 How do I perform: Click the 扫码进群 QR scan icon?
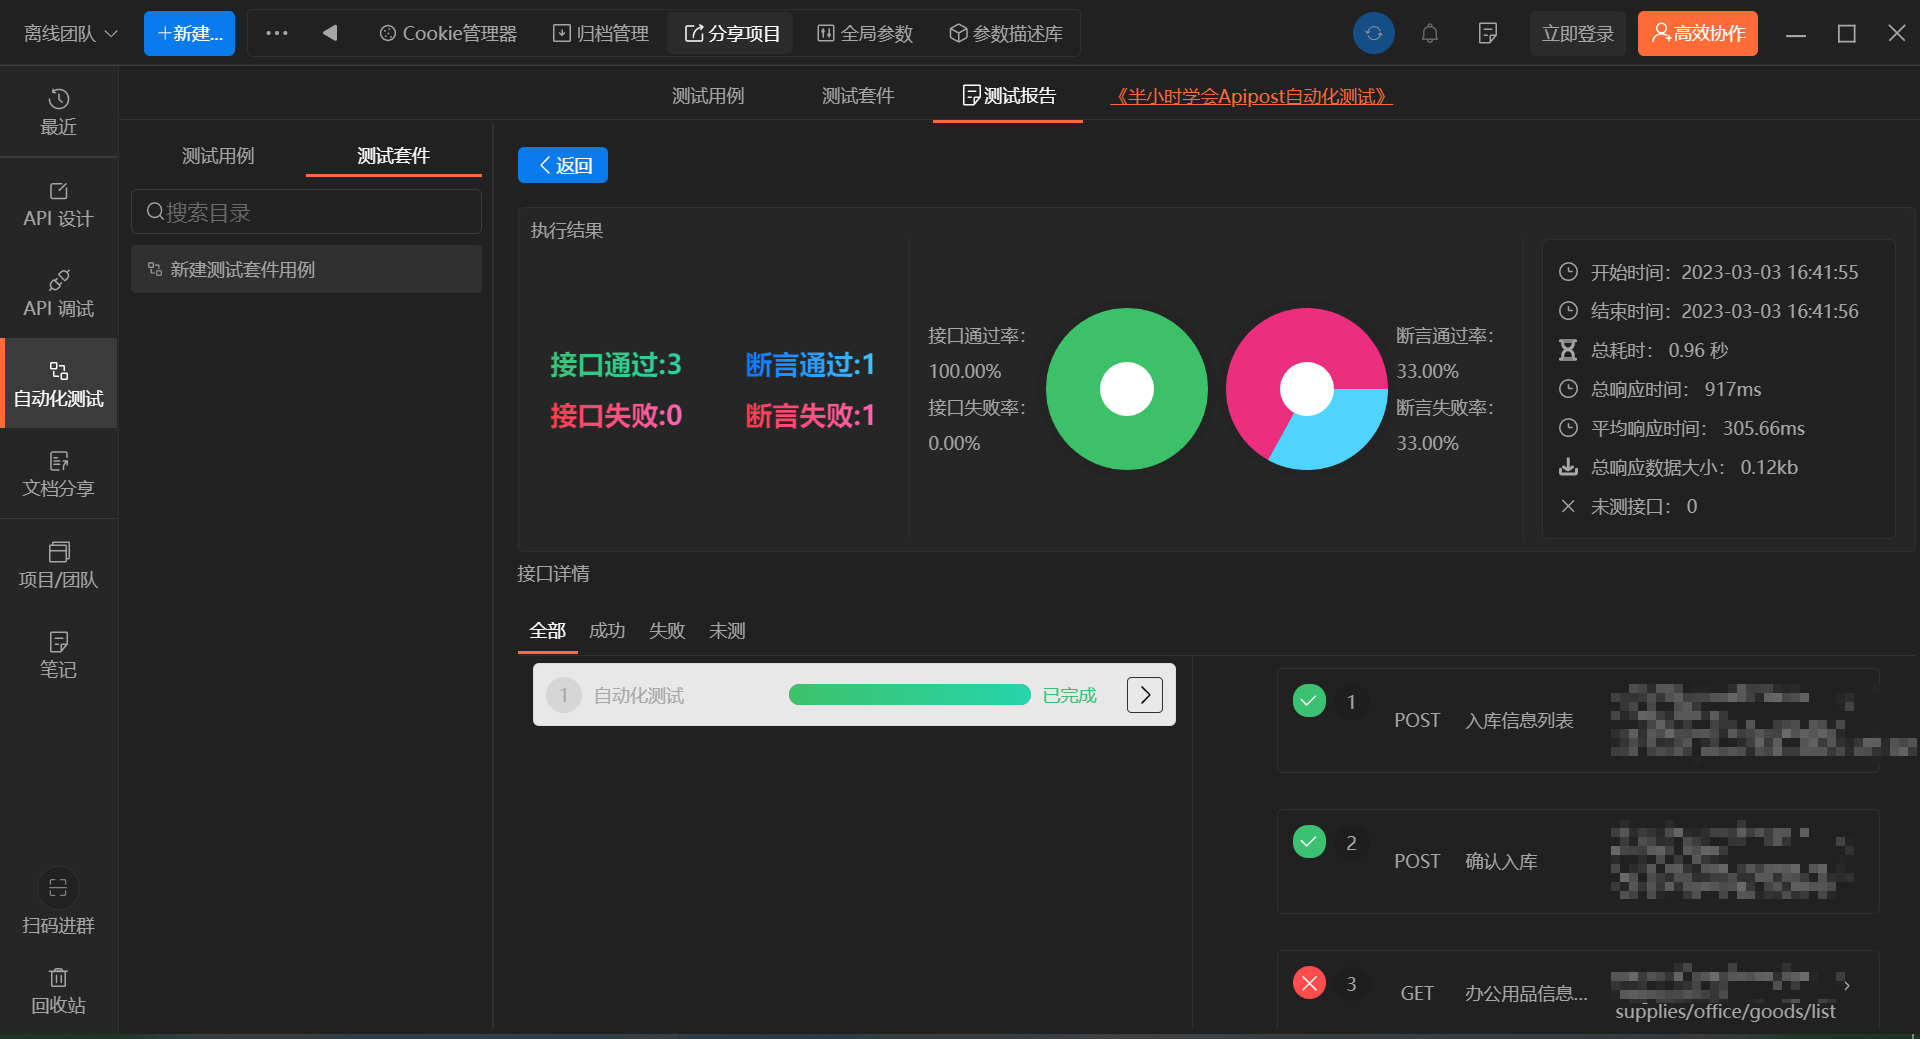click(58, 888)
